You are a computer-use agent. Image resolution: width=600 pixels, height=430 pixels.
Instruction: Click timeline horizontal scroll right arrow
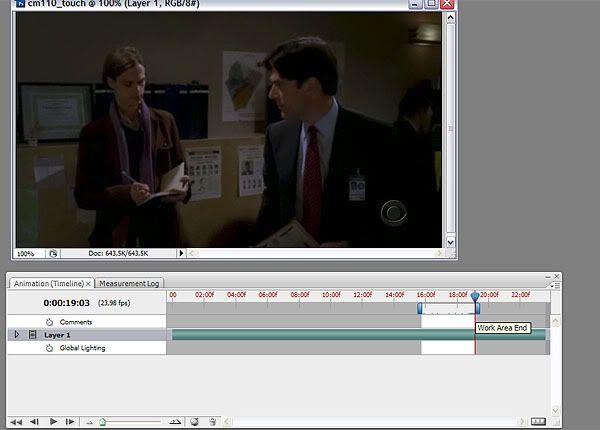[521, 422]
